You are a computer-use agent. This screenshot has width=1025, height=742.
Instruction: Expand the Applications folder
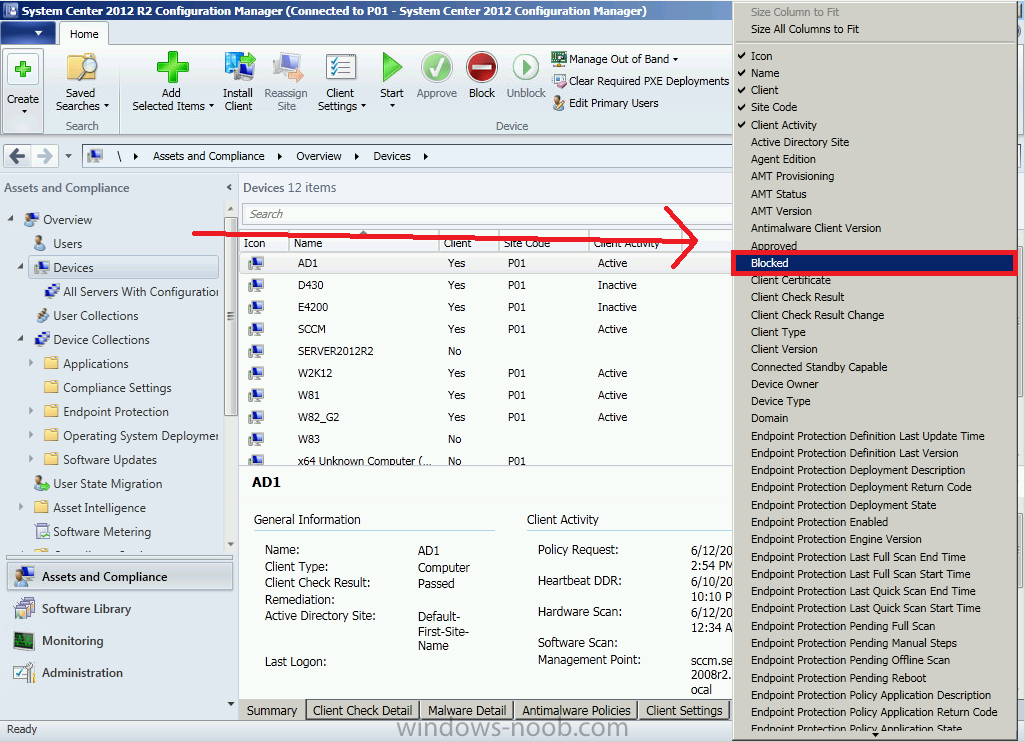pyautogui.click(x=31, y=363)
